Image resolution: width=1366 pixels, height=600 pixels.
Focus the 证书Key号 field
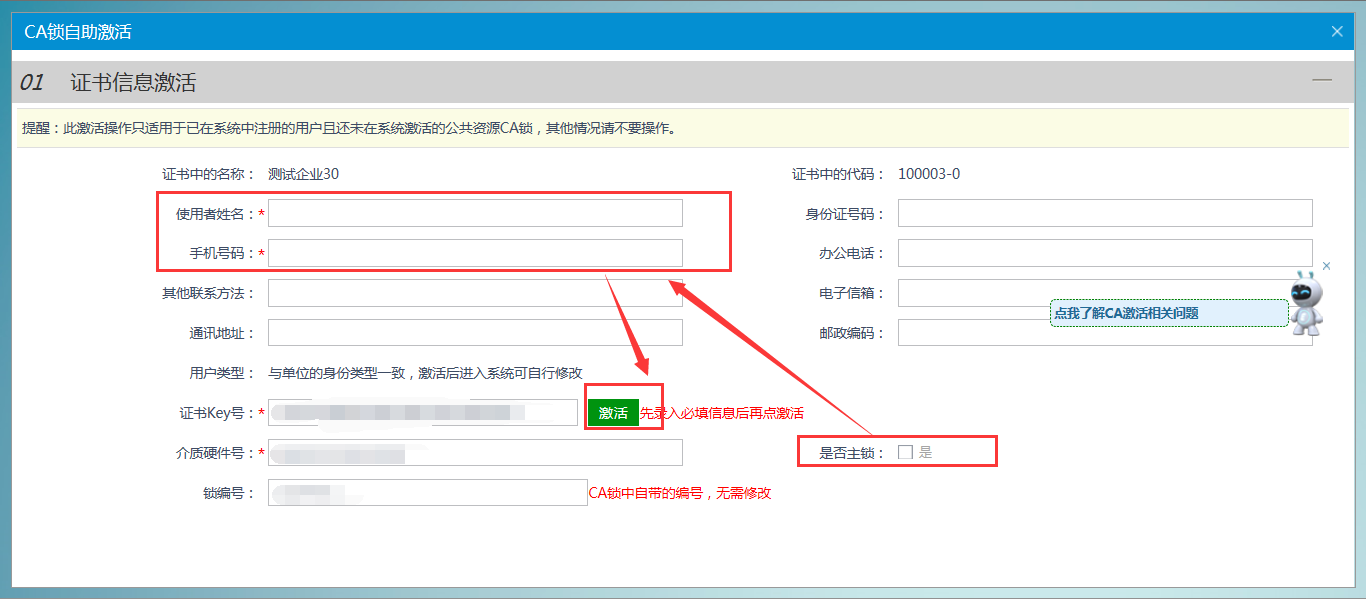click(x=422, y=413)
